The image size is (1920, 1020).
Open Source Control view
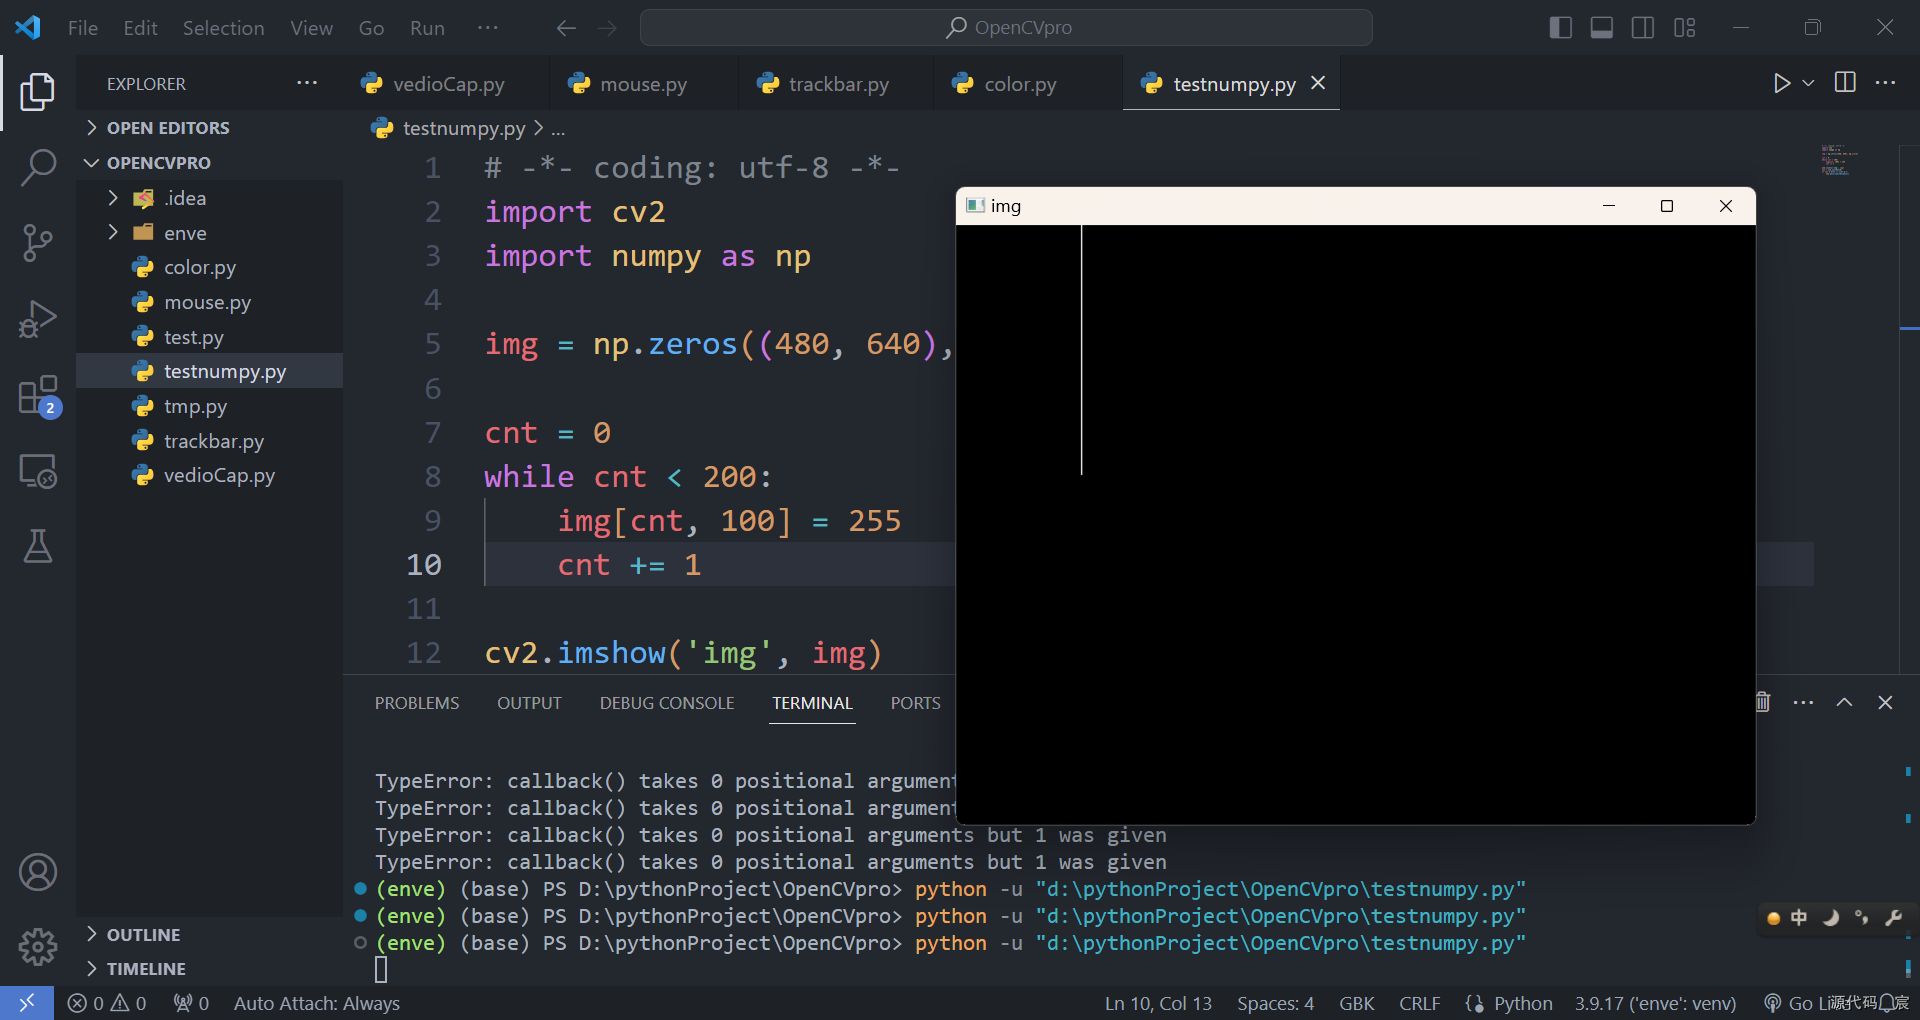pos(38,243)
